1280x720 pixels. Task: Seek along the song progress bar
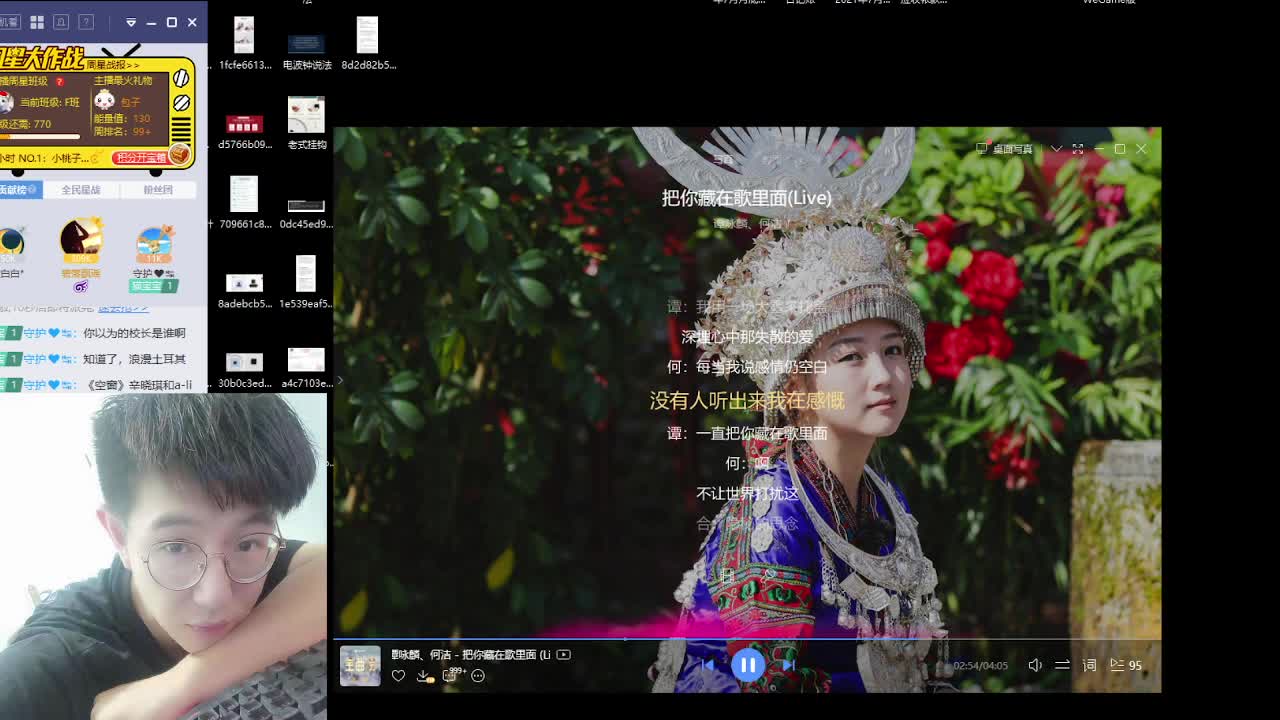pos(746,639)
